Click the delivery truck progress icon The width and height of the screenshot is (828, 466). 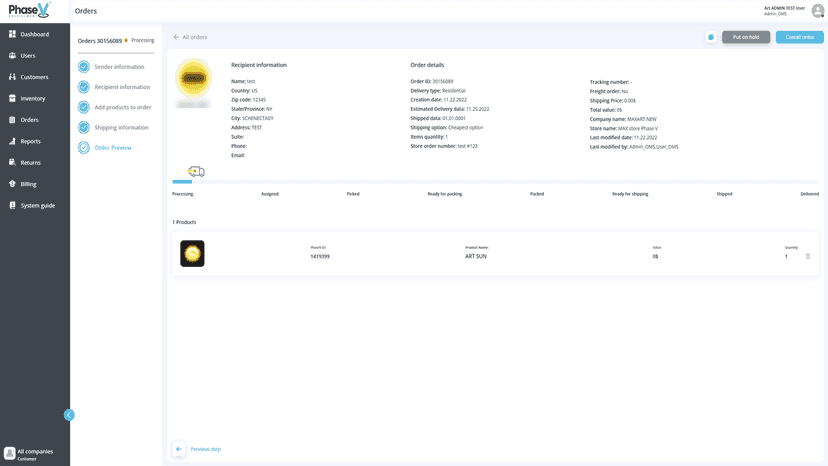pos(196,171)
